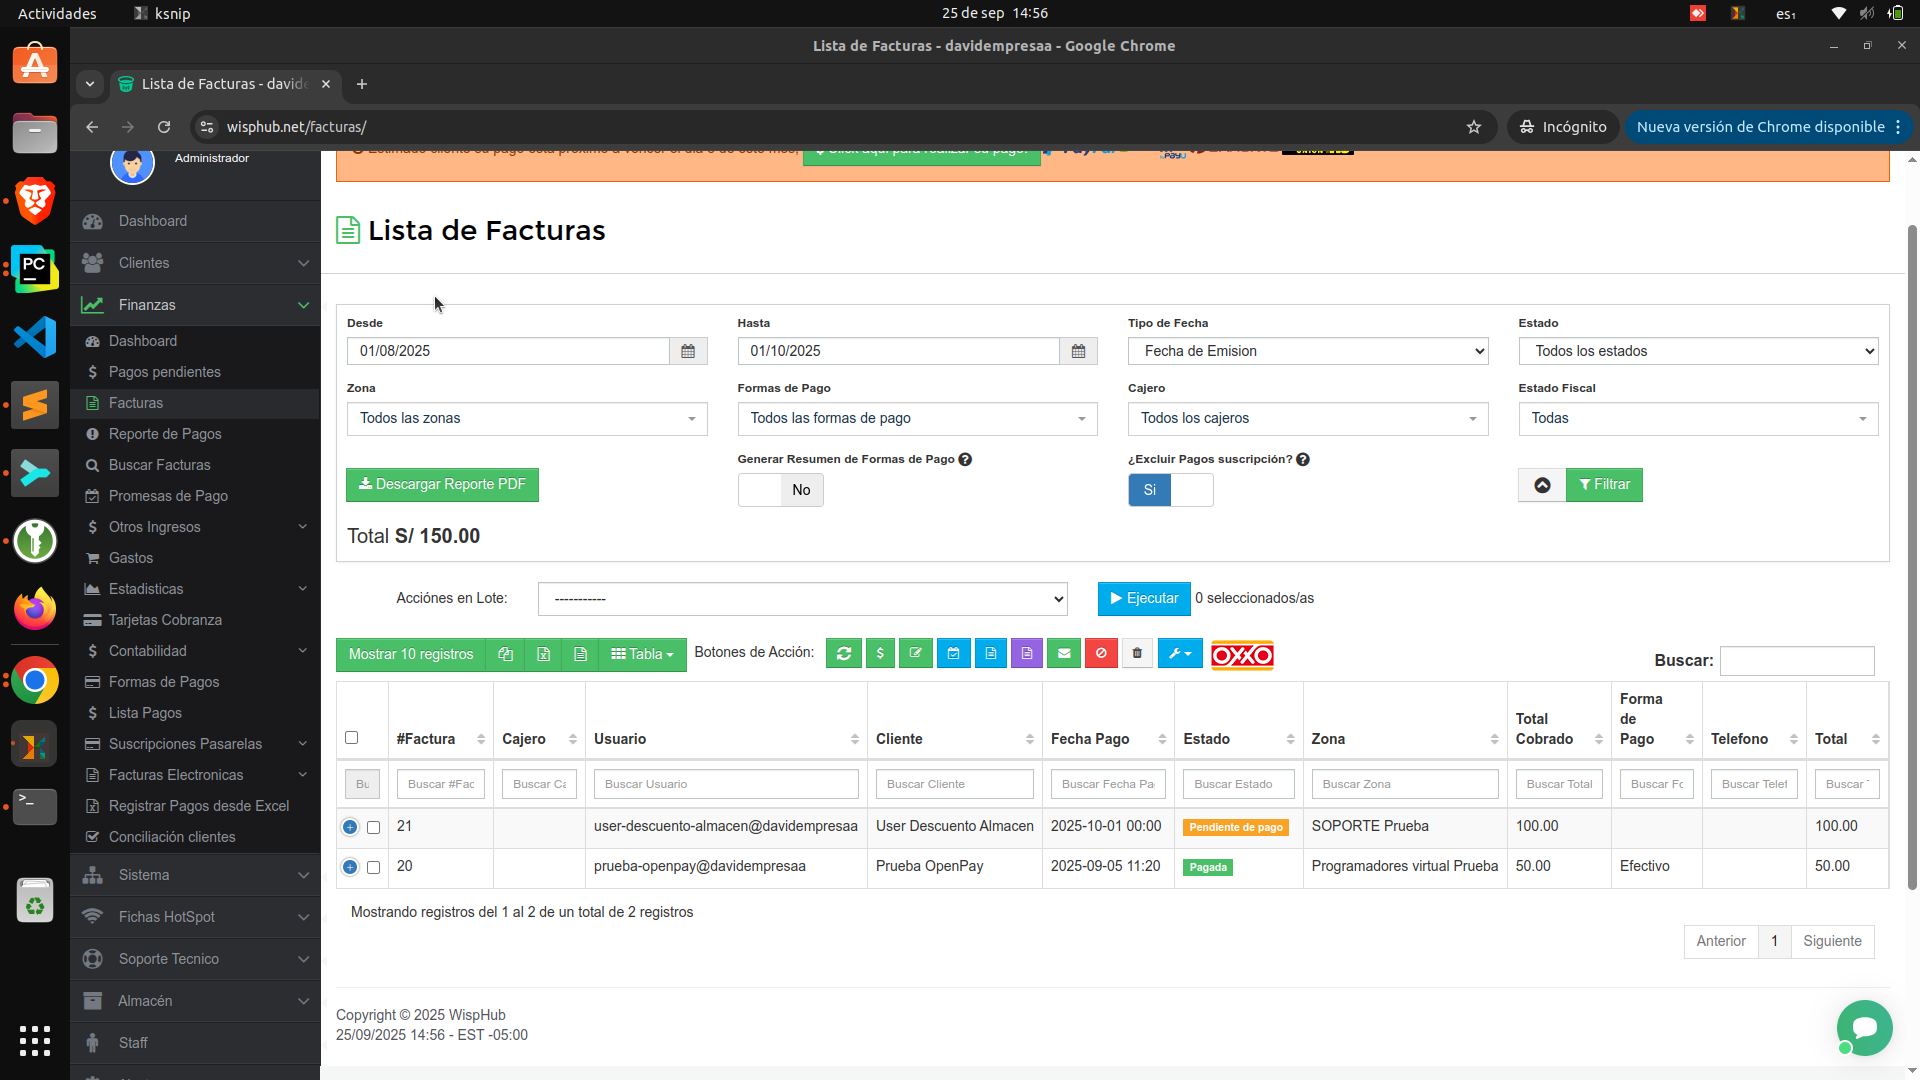Check the checkbox for invoice 20
The width and height of the screenshot is (1920, 1080).
tap(374, 868)
